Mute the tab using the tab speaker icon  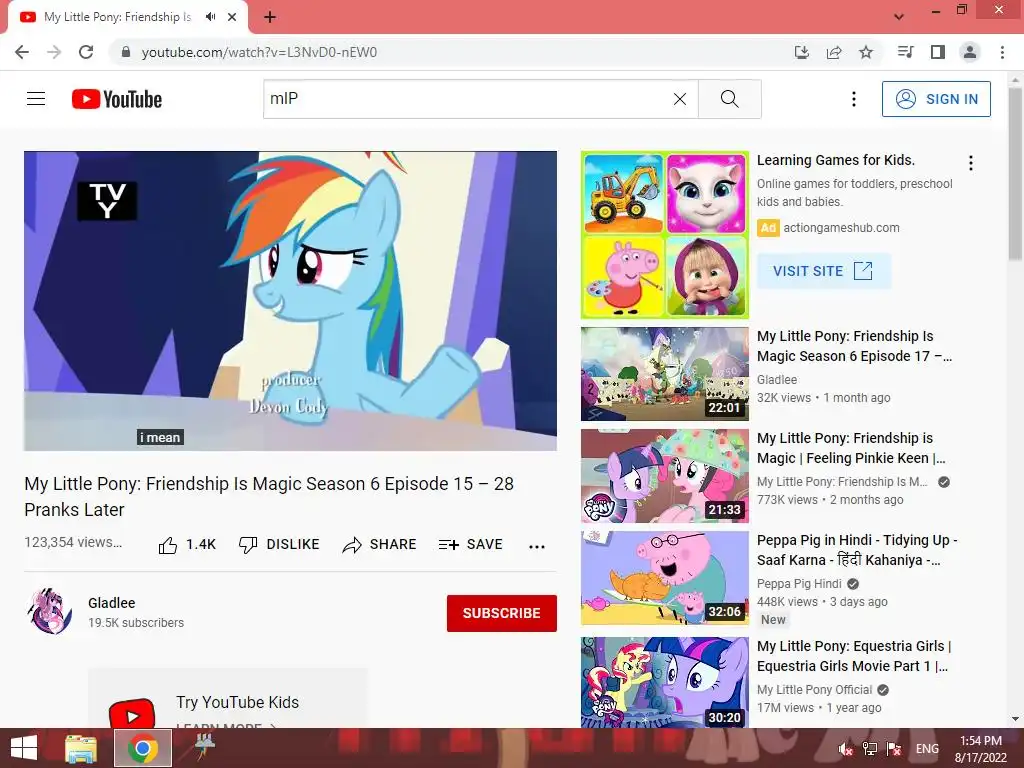pos(210,17)
